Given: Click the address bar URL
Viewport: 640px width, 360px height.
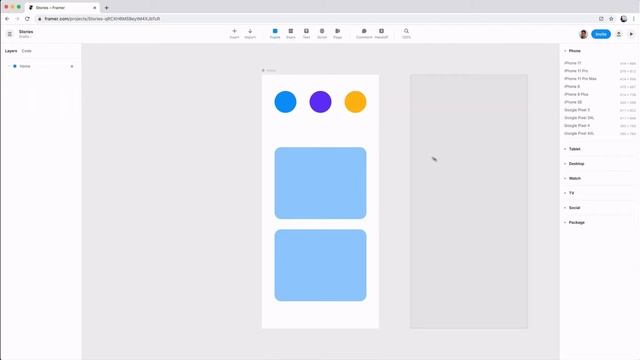Looking at the screenshot, I should pos(102,19).
